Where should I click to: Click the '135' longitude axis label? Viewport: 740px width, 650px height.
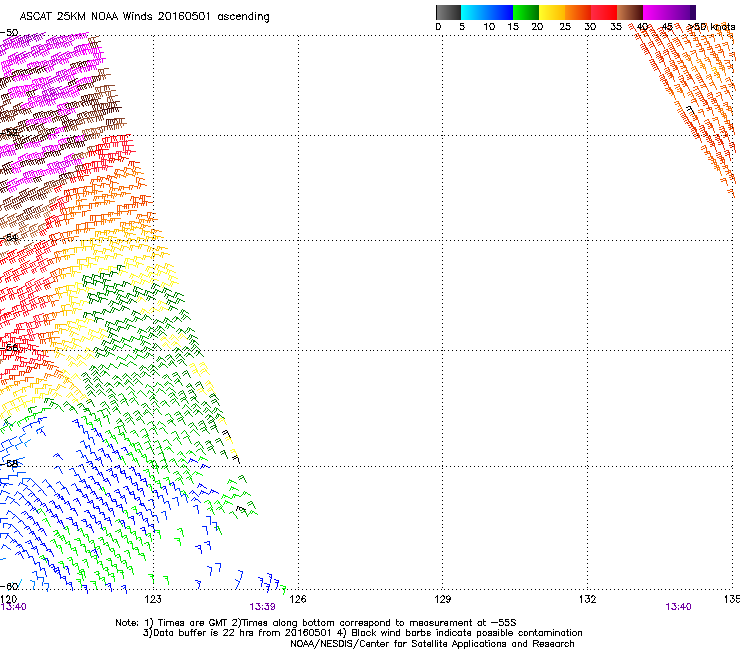point(732,599)
